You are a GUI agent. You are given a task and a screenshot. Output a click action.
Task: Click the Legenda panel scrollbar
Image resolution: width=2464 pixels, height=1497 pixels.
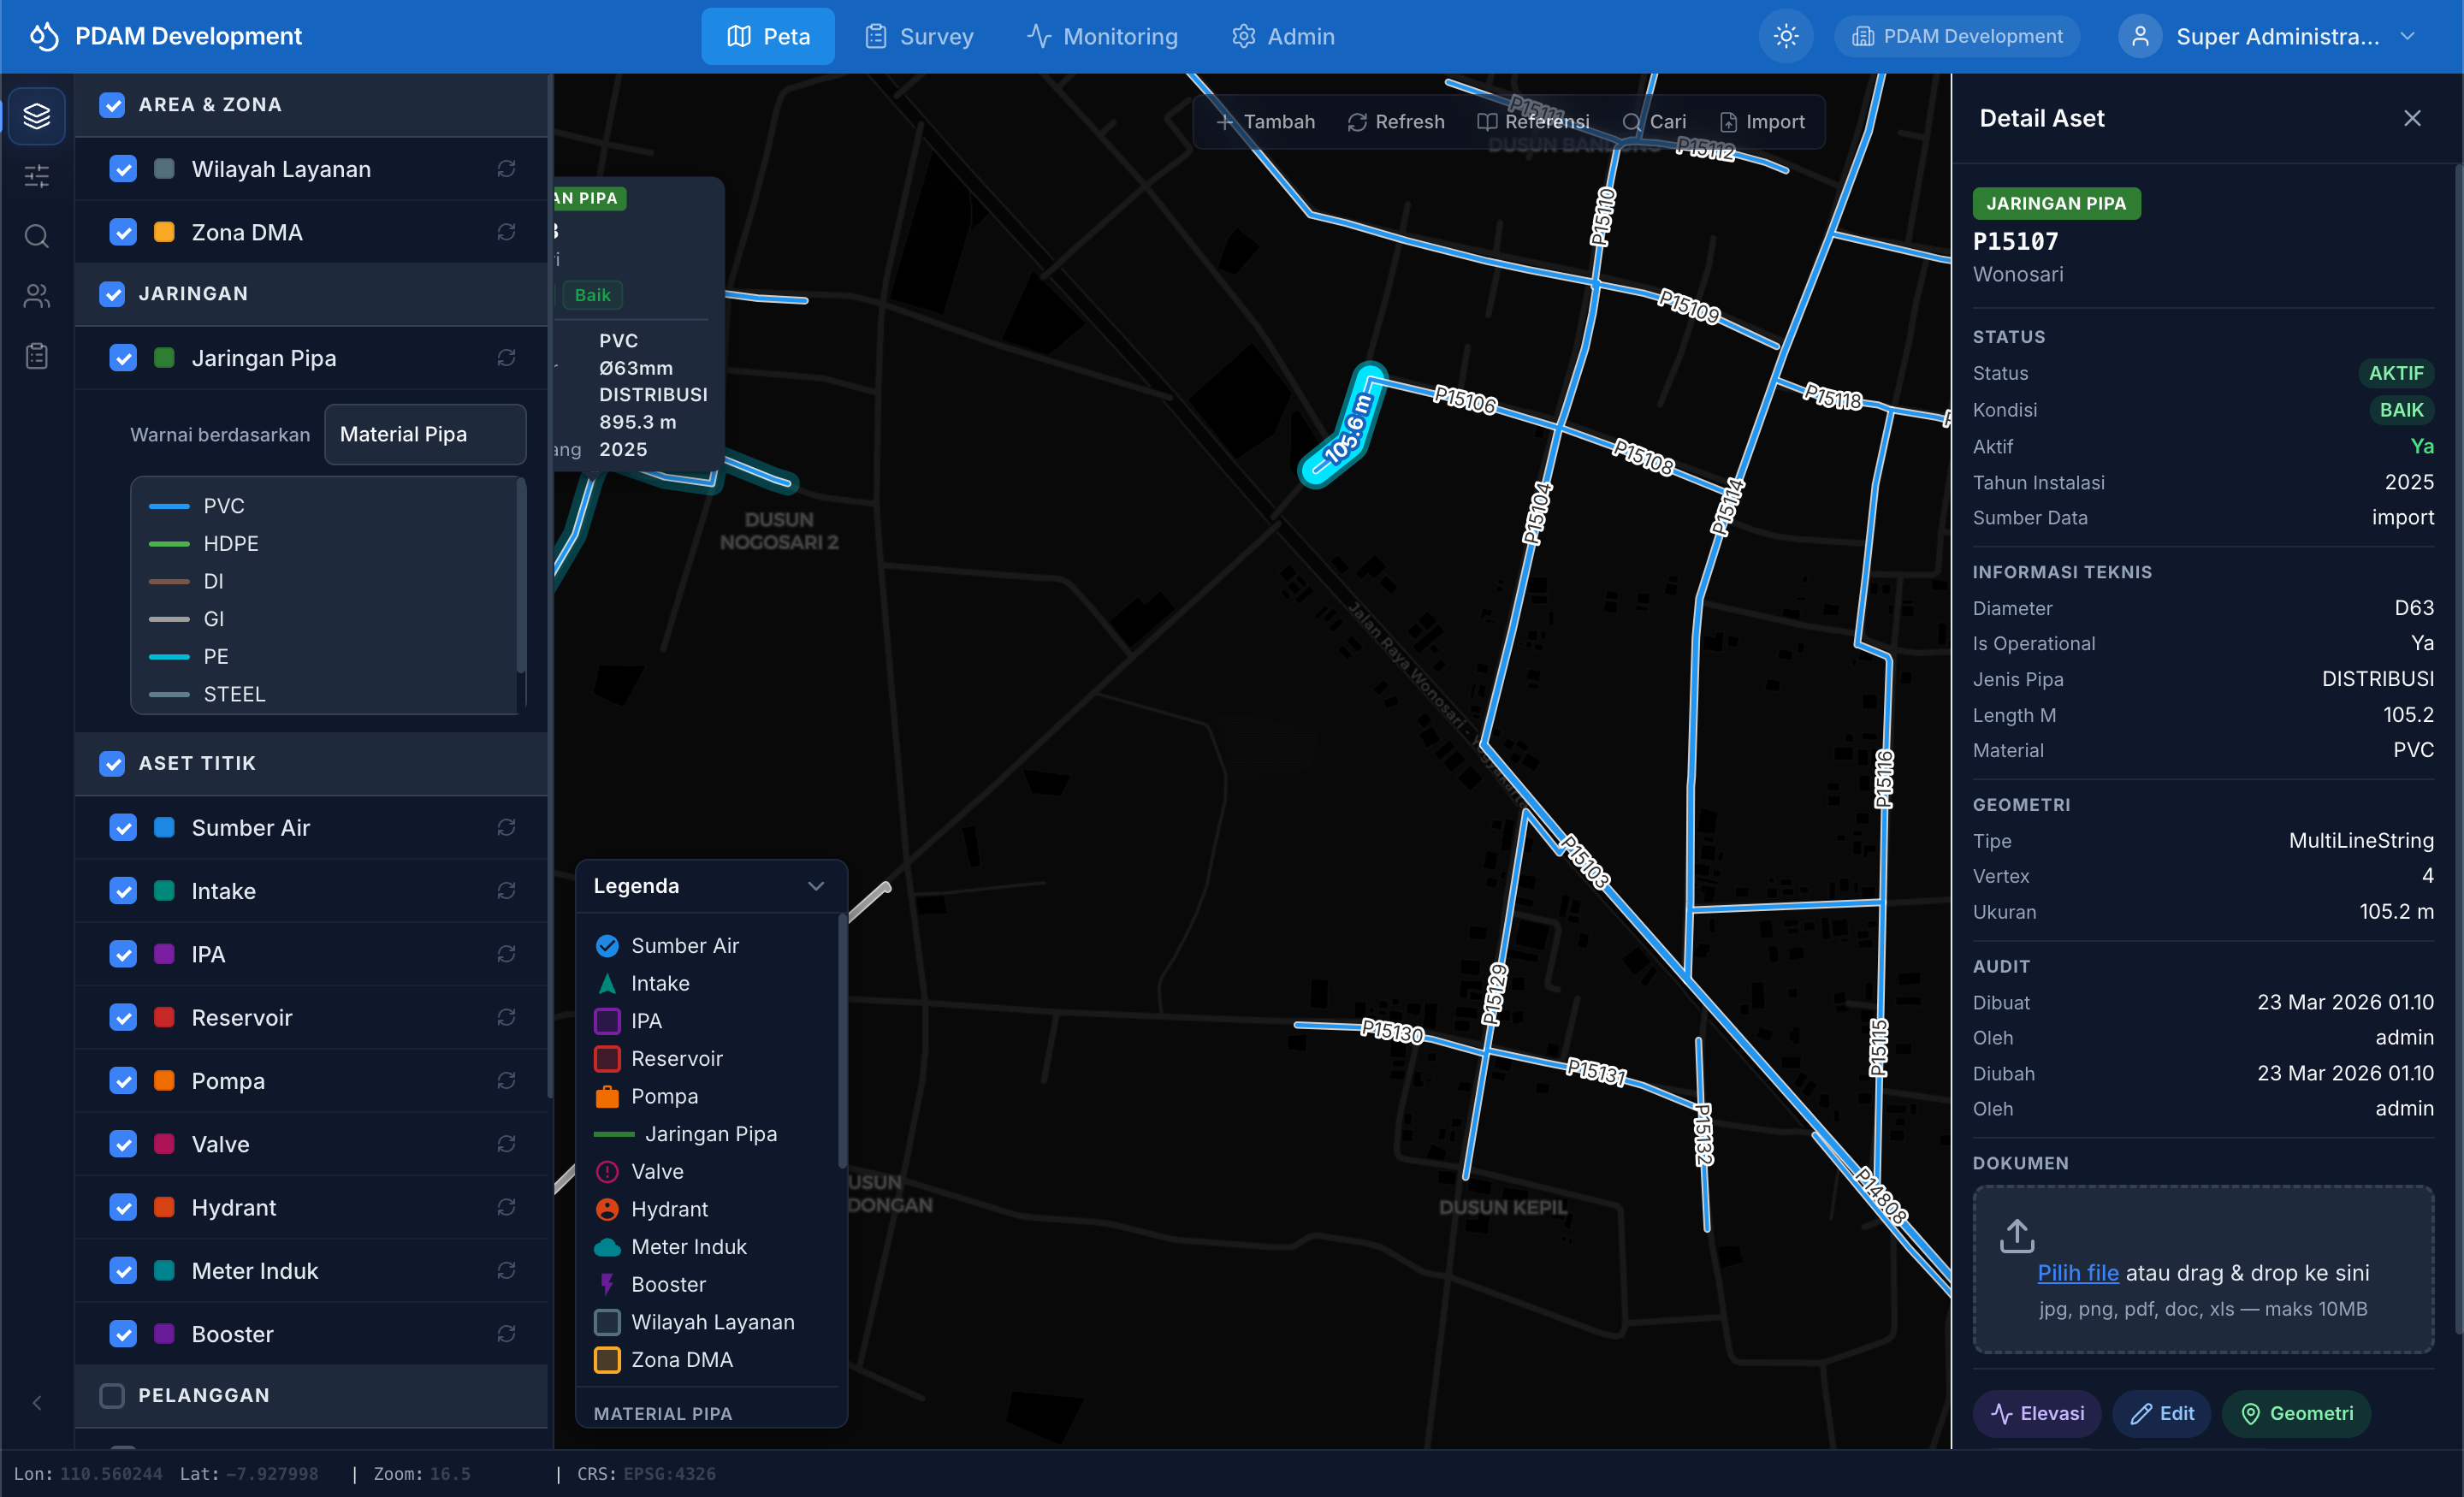pyautogui.click(x=842, y=1040)
